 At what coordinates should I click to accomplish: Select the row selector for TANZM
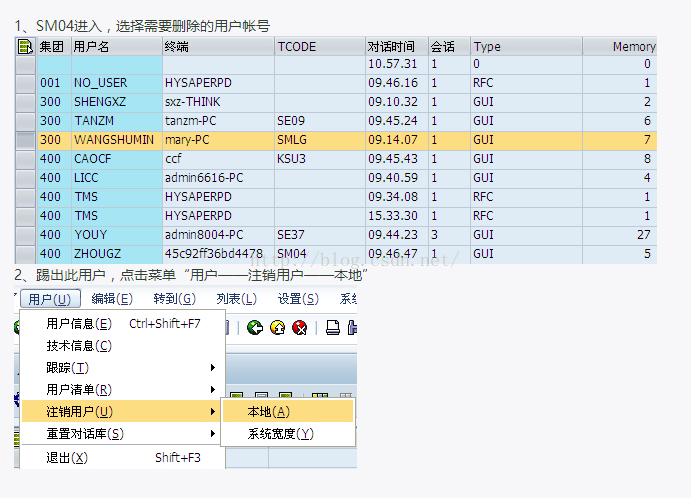point(25,121)
